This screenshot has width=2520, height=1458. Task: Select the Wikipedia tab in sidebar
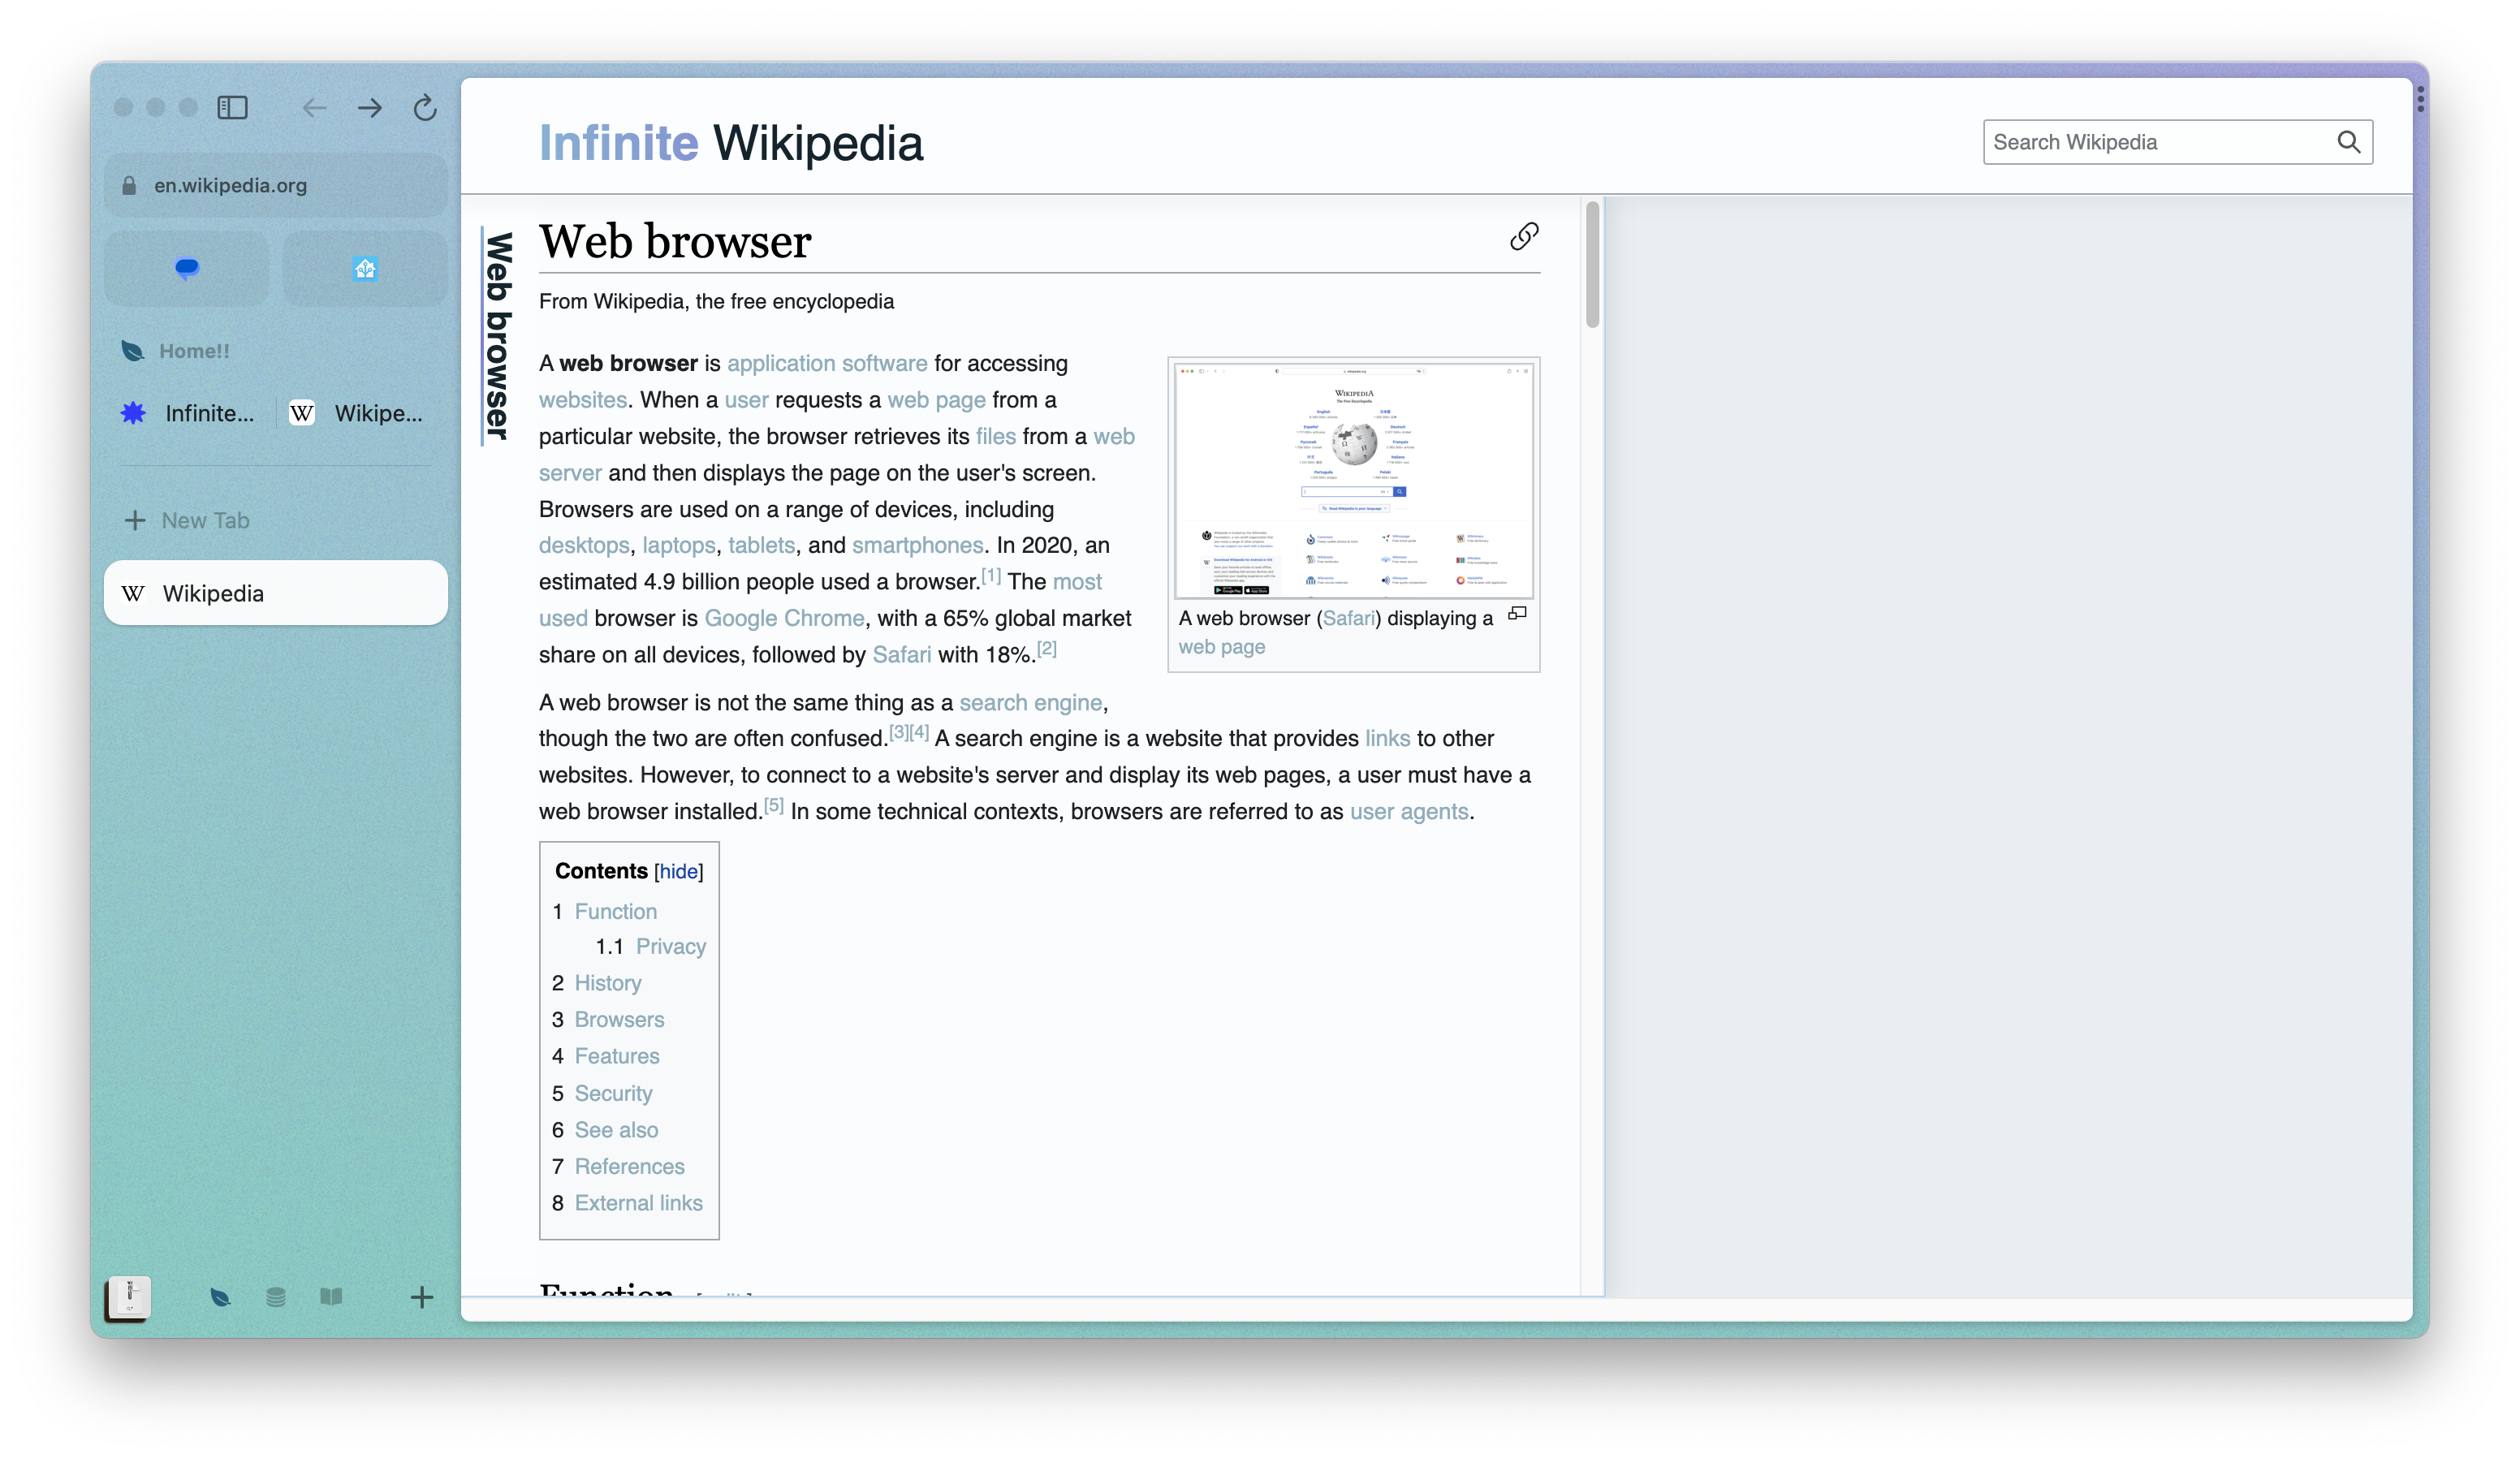click(x=276, y=593)
